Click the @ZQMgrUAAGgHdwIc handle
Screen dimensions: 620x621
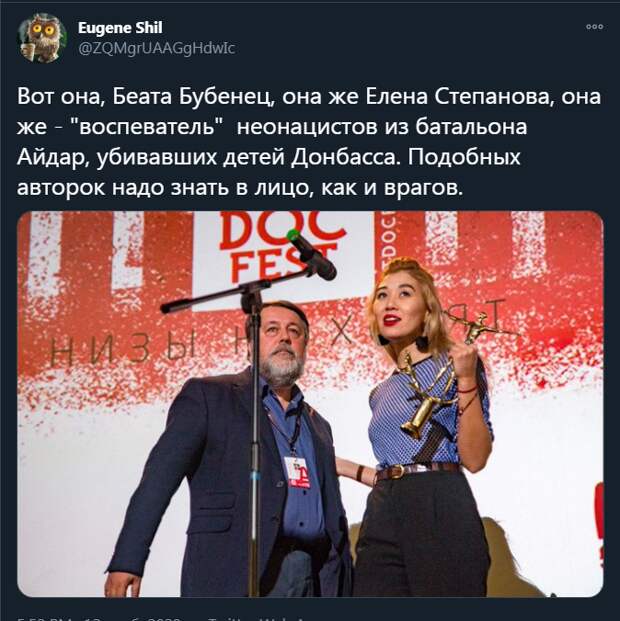[157, 48]
